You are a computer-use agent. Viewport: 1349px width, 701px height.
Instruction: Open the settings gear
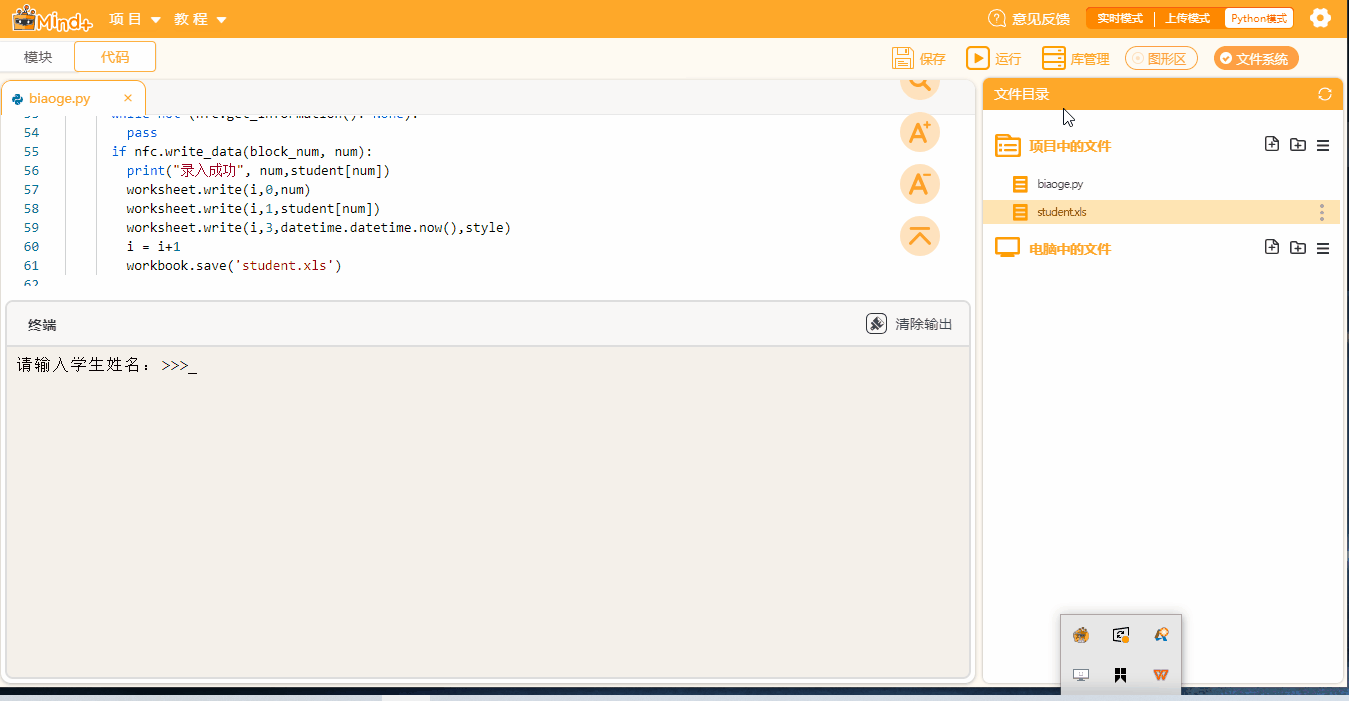(x=1320, y=18)
